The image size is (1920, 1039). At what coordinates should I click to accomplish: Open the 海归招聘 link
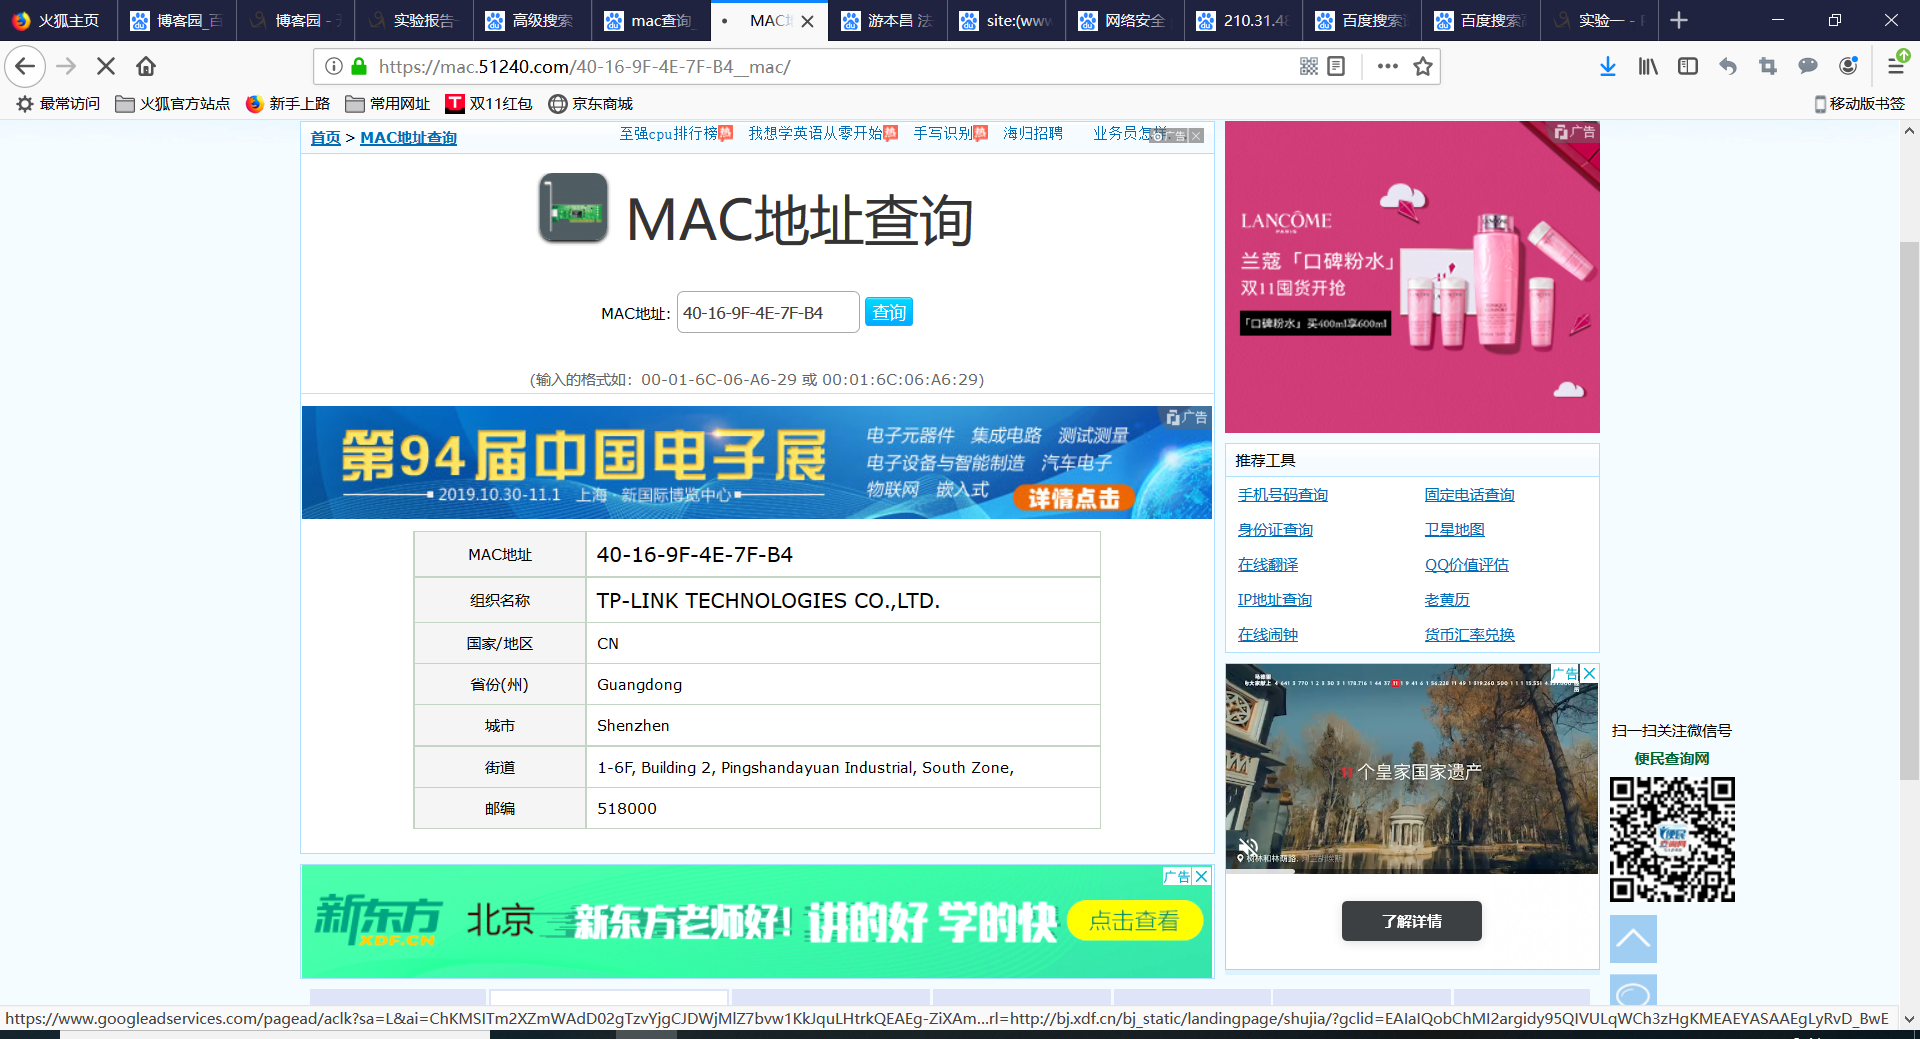coord(1033,134)
